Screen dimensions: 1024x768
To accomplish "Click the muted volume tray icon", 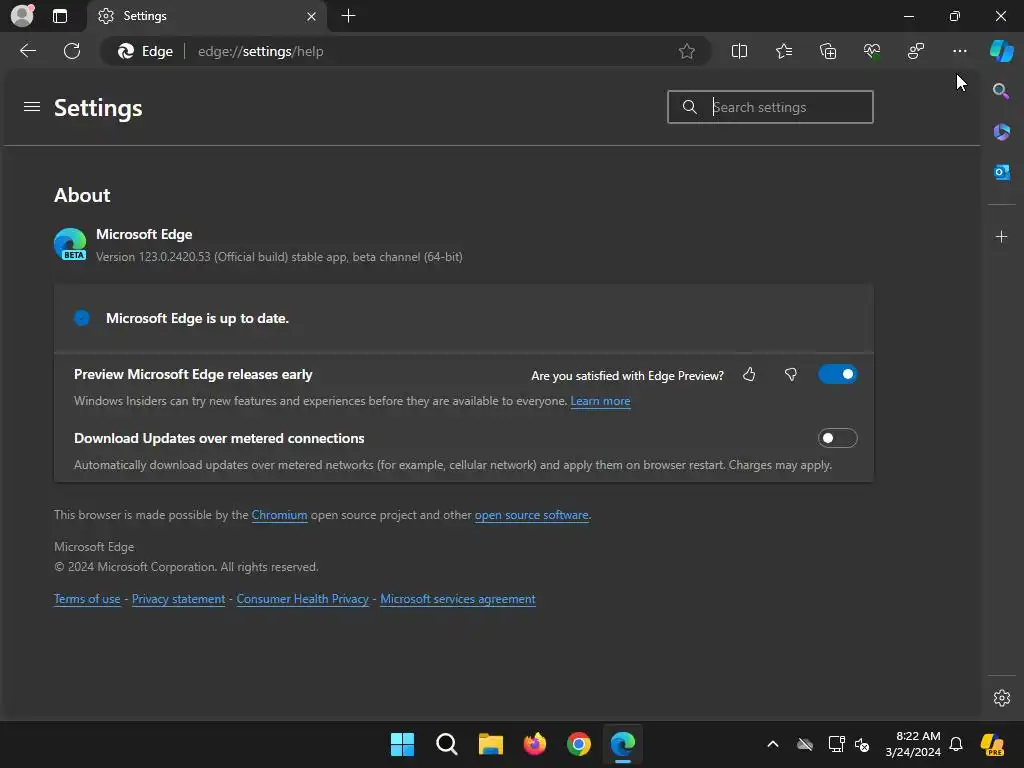I will tap(862, 744).
